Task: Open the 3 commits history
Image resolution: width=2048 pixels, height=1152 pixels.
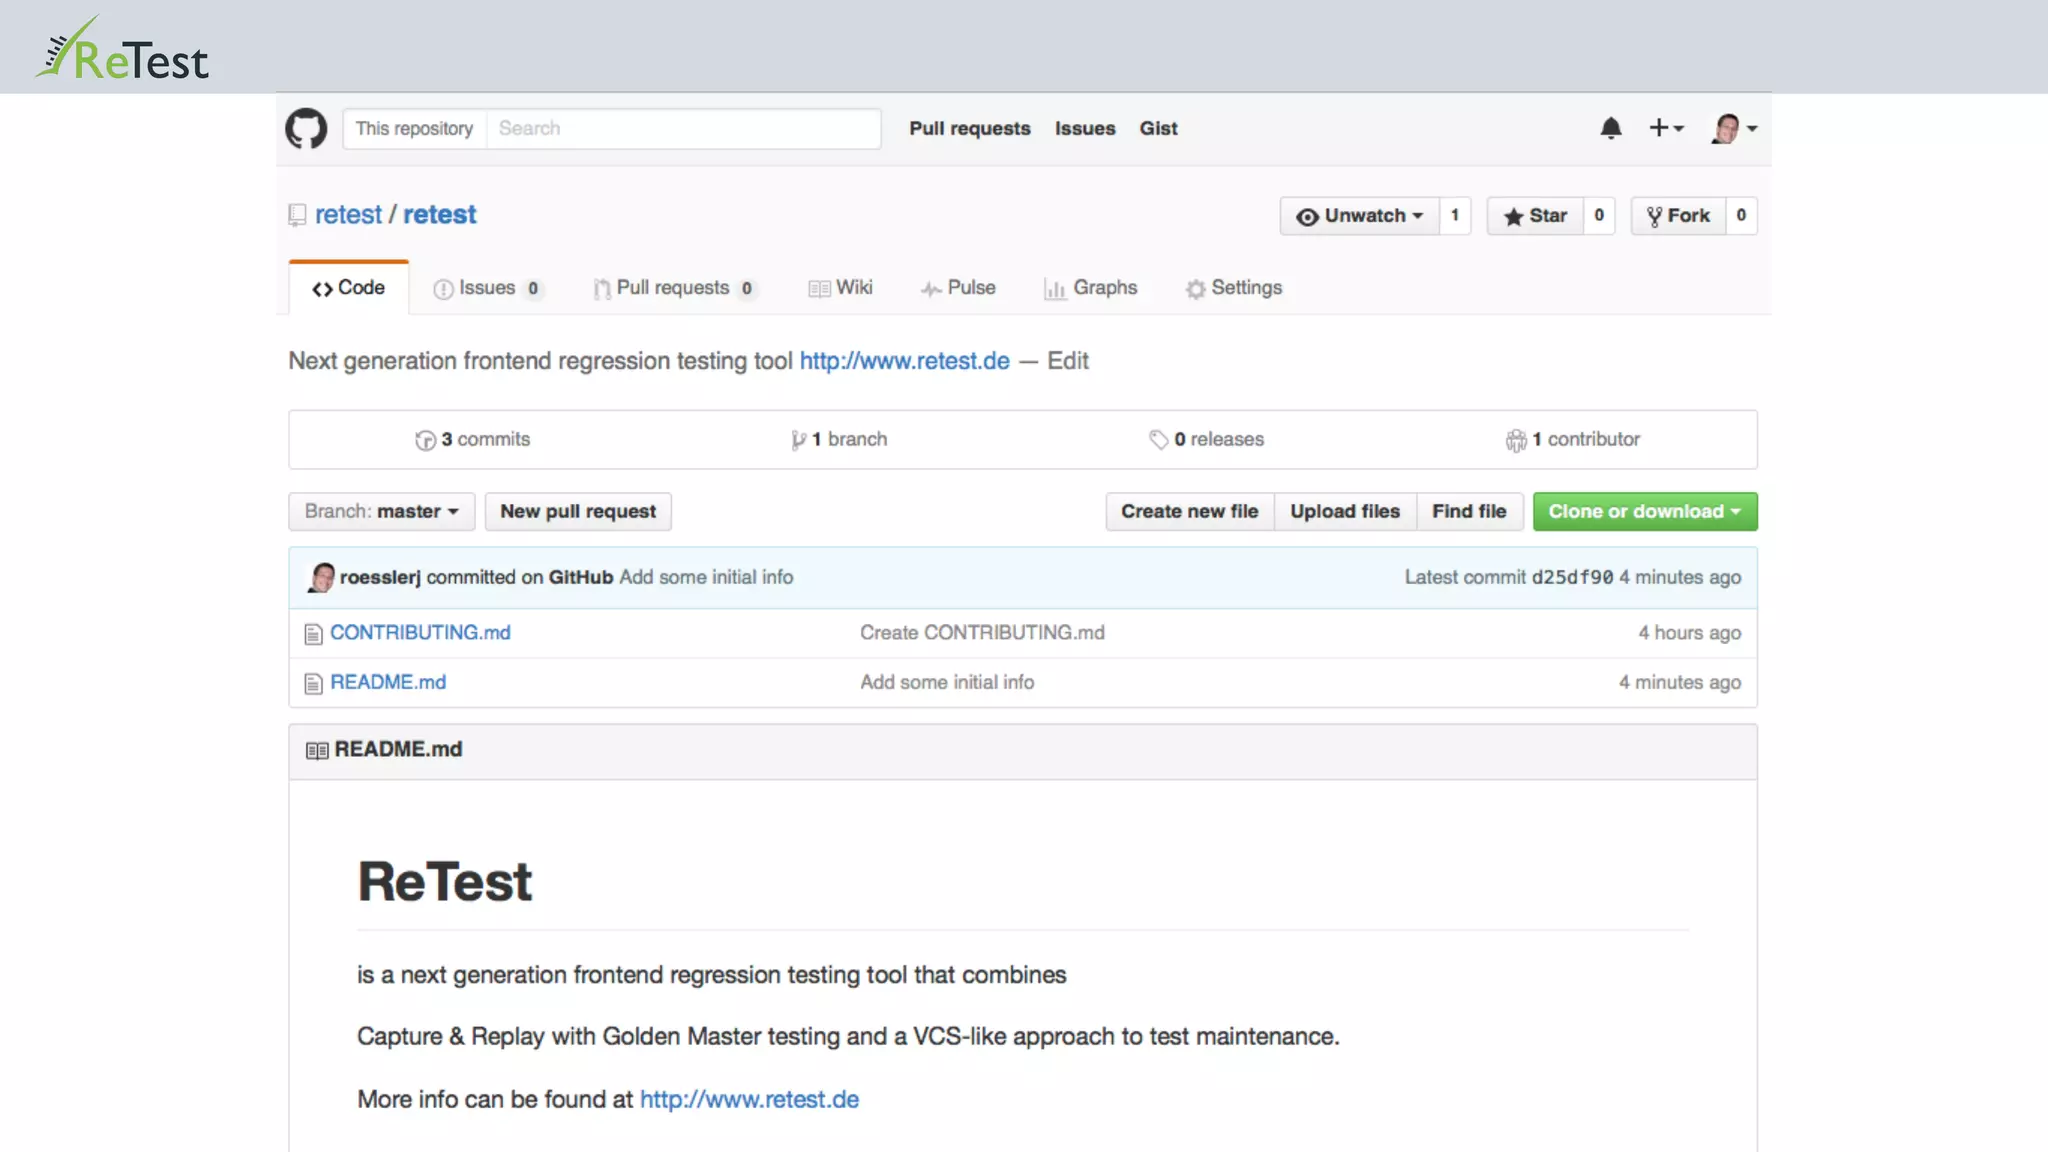Action: coord(473,439)
